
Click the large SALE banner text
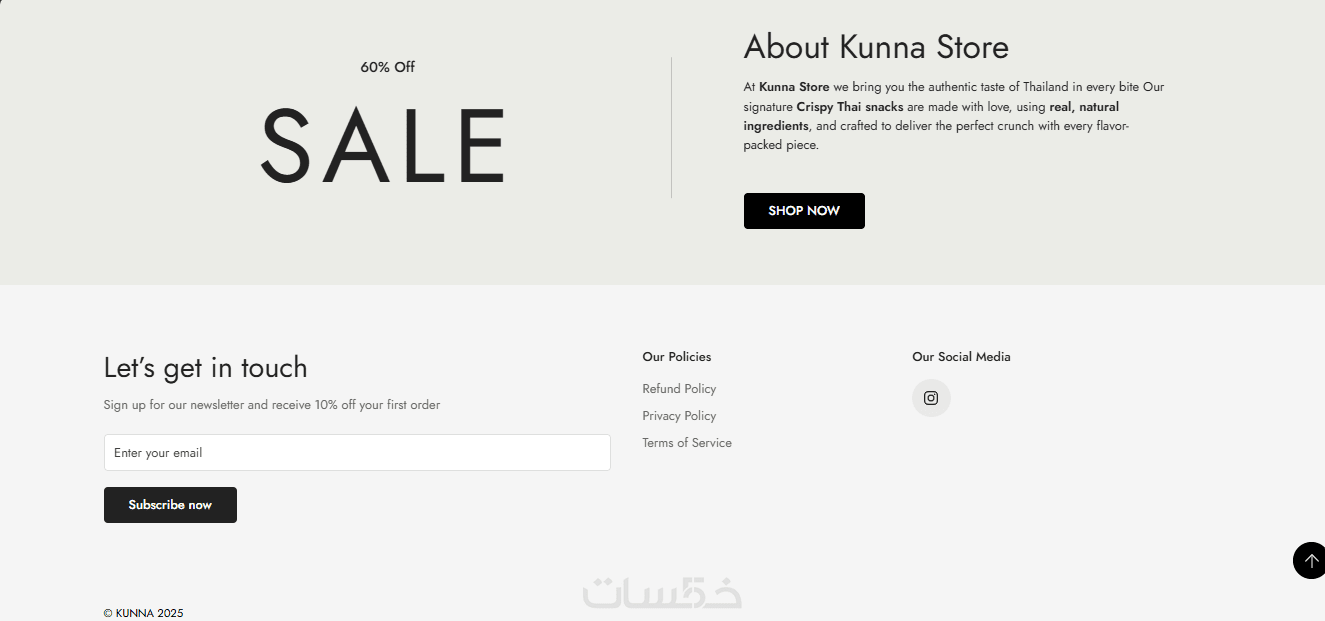(384, 147)
